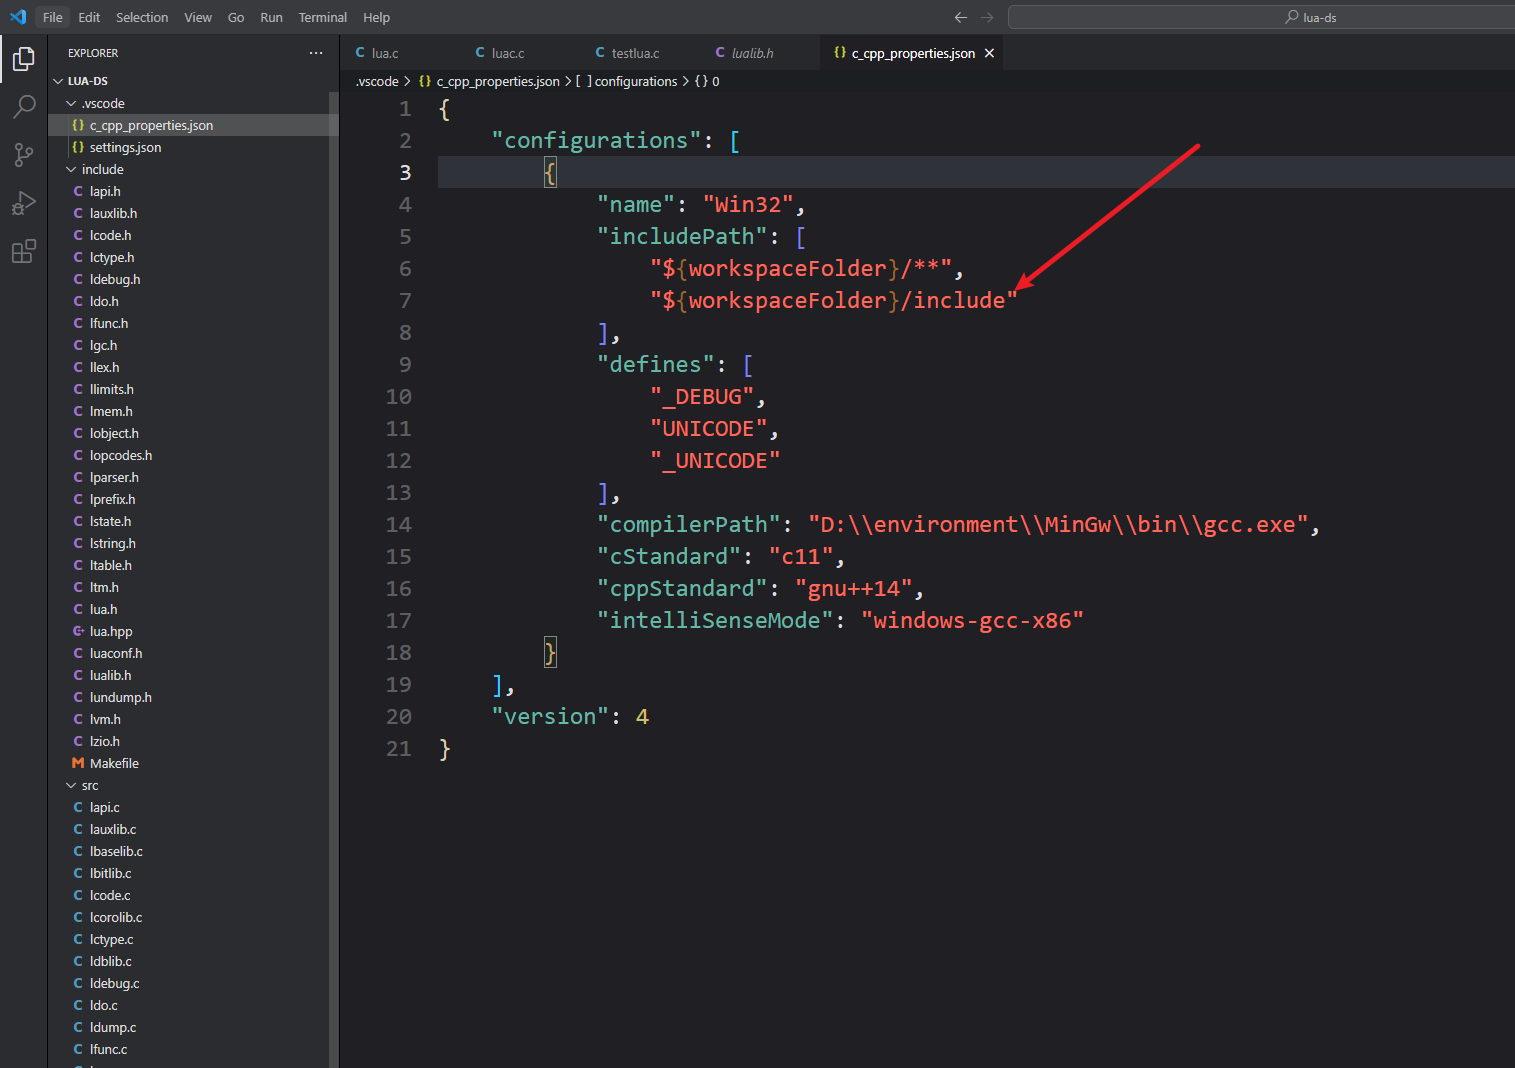Open the Explorer view in activity bar
1515x1068 pixels.
[x=23, y=59]
